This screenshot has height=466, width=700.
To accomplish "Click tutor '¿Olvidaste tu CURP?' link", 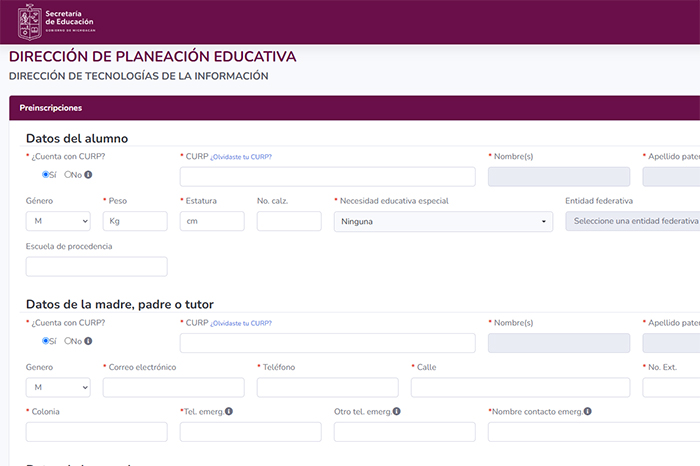I will click(x=241, y=323).
